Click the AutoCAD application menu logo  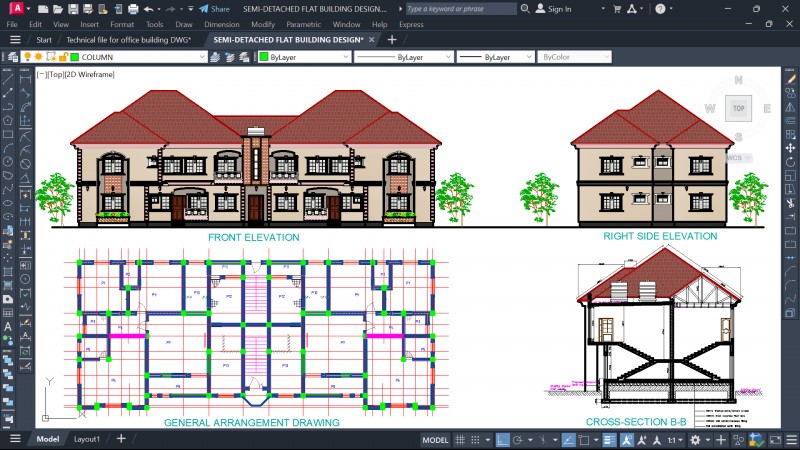(x=16, y=9)
